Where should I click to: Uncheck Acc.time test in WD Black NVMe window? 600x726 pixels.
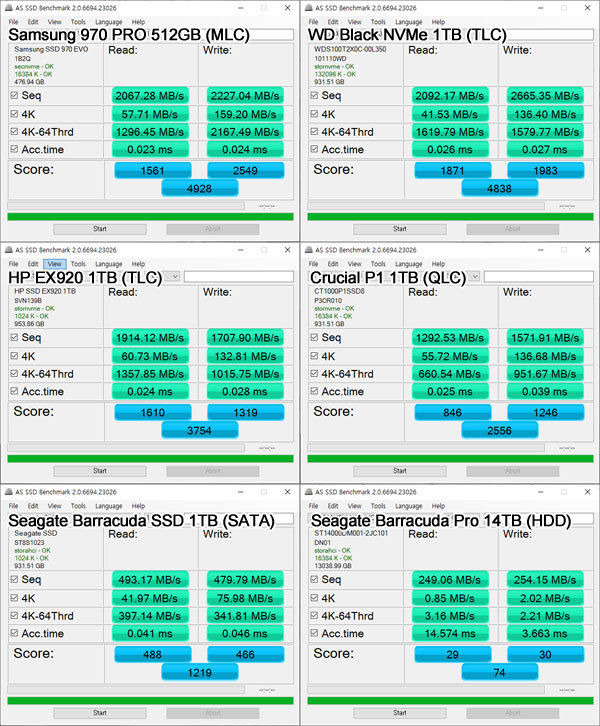point(314,149)
